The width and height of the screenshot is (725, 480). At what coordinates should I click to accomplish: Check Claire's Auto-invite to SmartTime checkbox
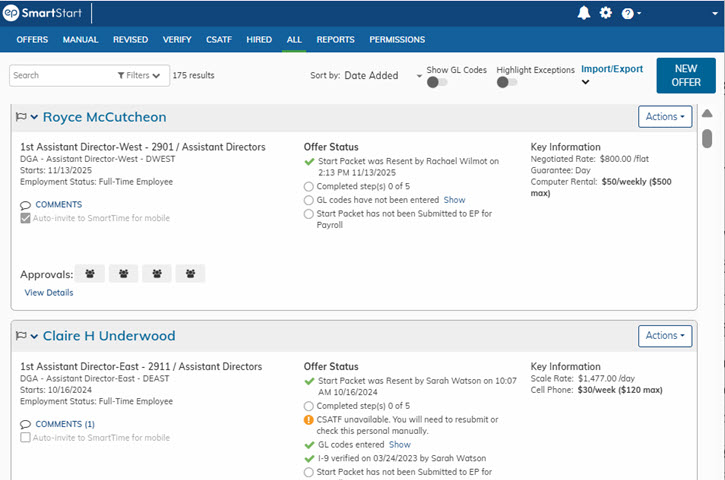pyautogui.click(x=25, y=437)
